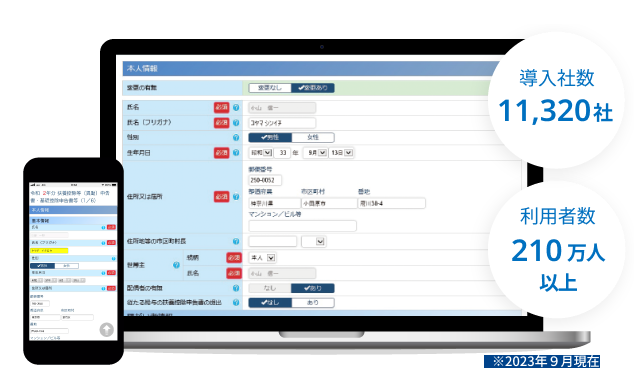Open dropdown beside 住所地等の市区町村長 field
The width and height of the screenshot is (640, 380).
click(313, 242)
